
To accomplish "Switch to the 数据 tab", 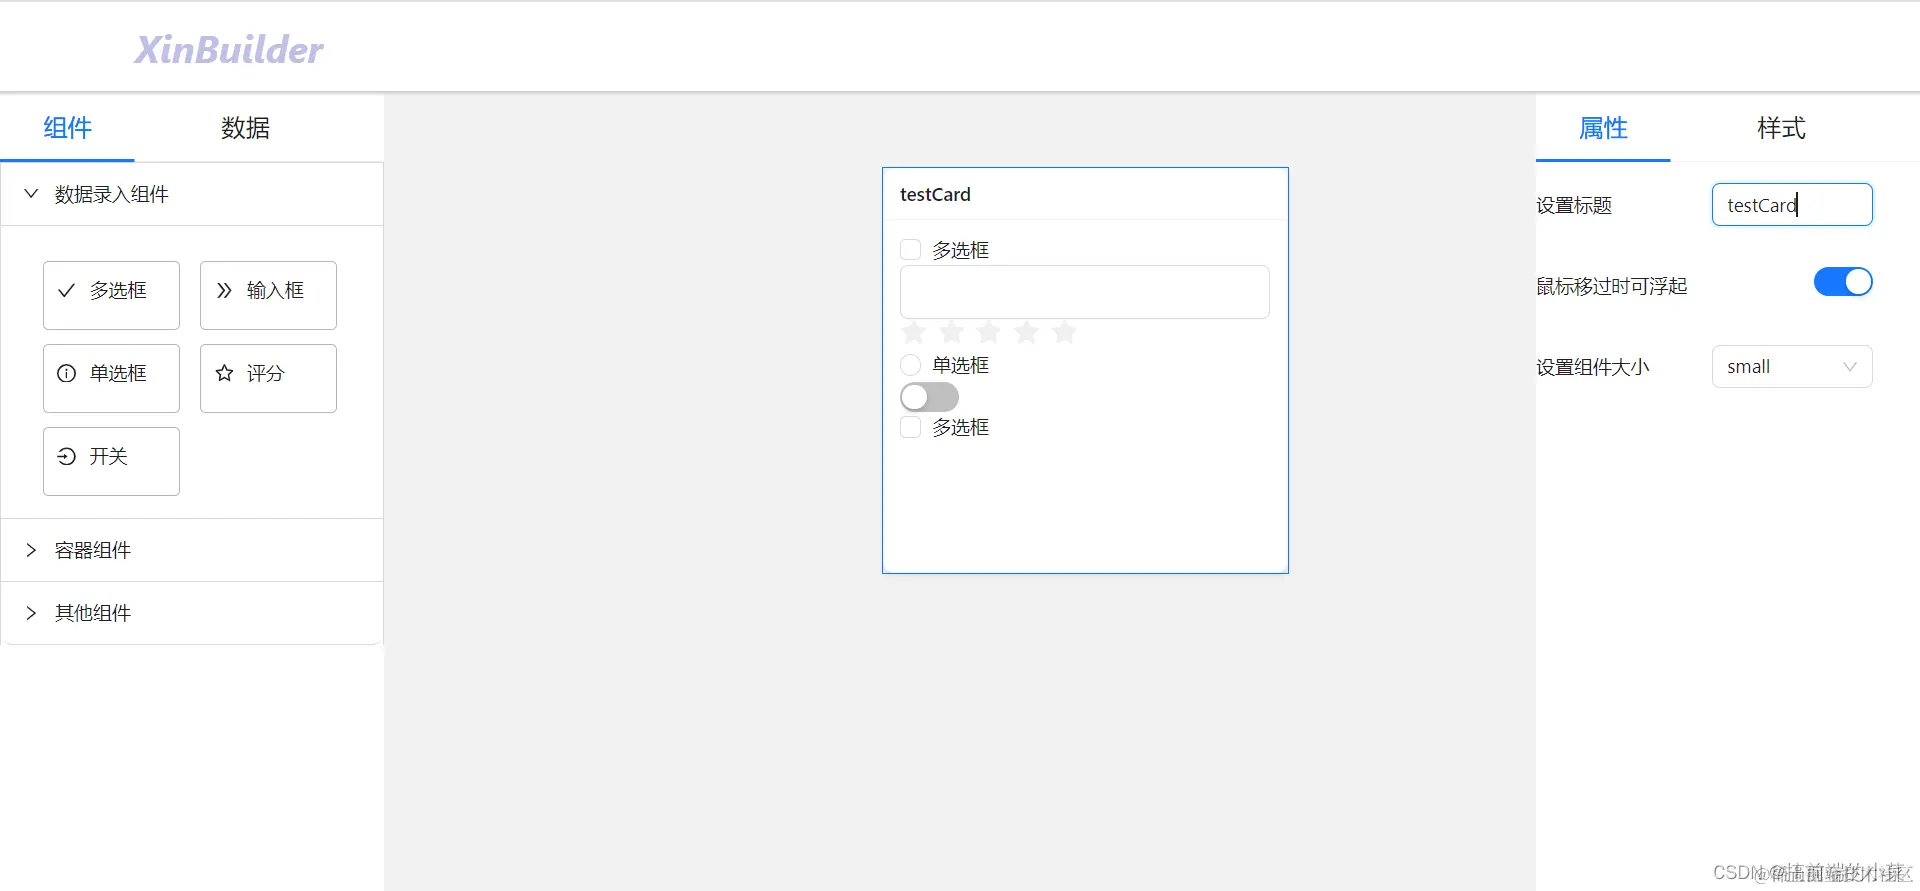I will coord(245,128).
